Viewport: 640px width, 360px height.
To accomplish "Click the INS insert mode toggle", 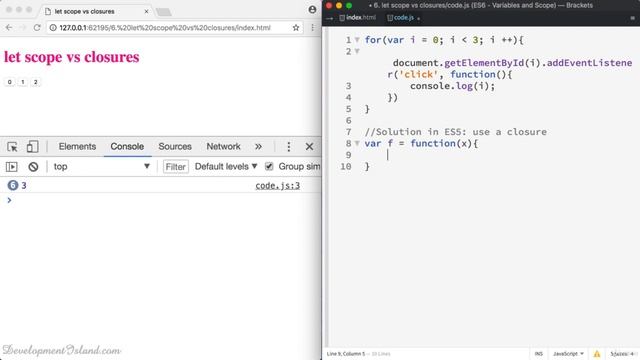I will pos(539,354).
